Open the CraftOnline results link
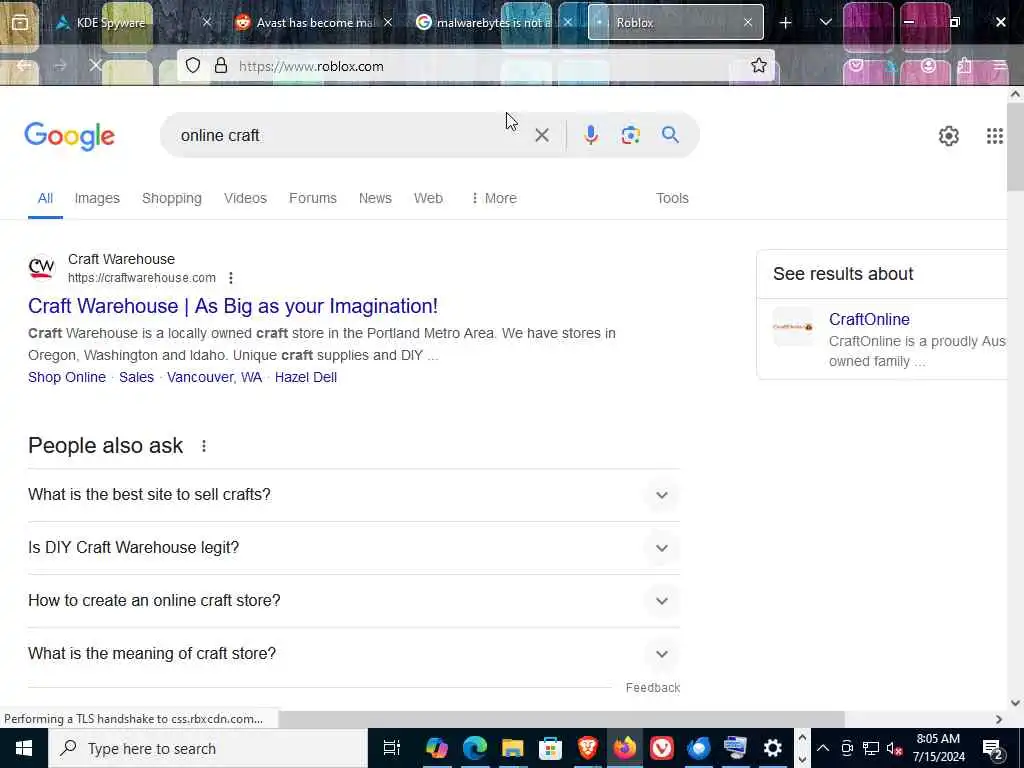This screenshot has height=768, width=1024. click(x=869, y=319)
